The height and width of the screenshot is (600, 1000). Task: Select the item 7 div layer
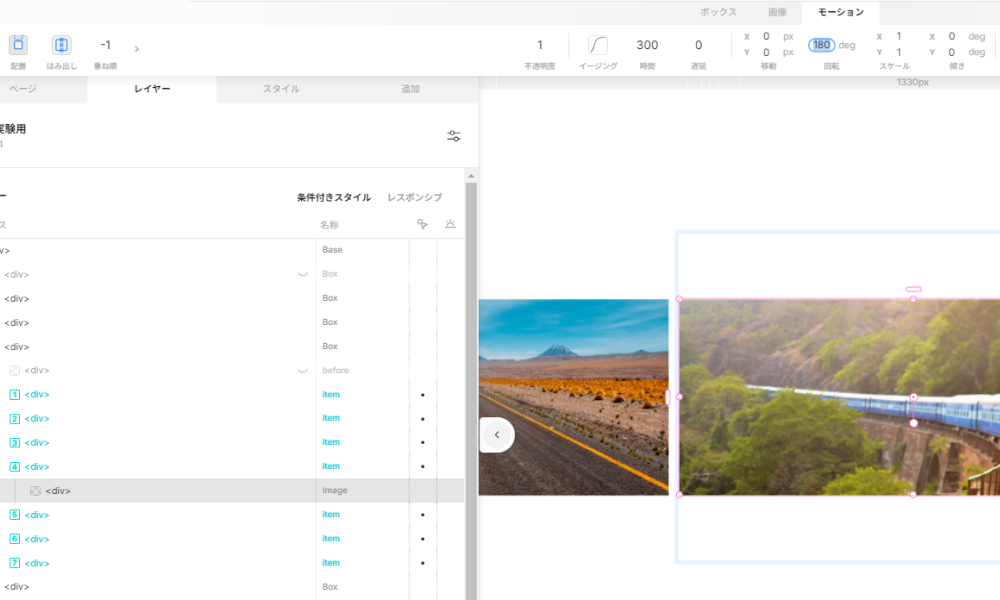37,563
